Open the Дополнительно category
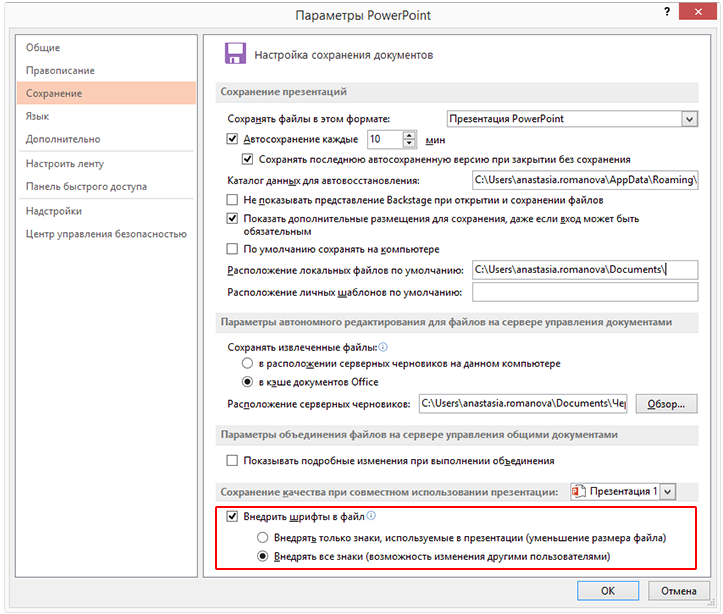 (107, 139)
